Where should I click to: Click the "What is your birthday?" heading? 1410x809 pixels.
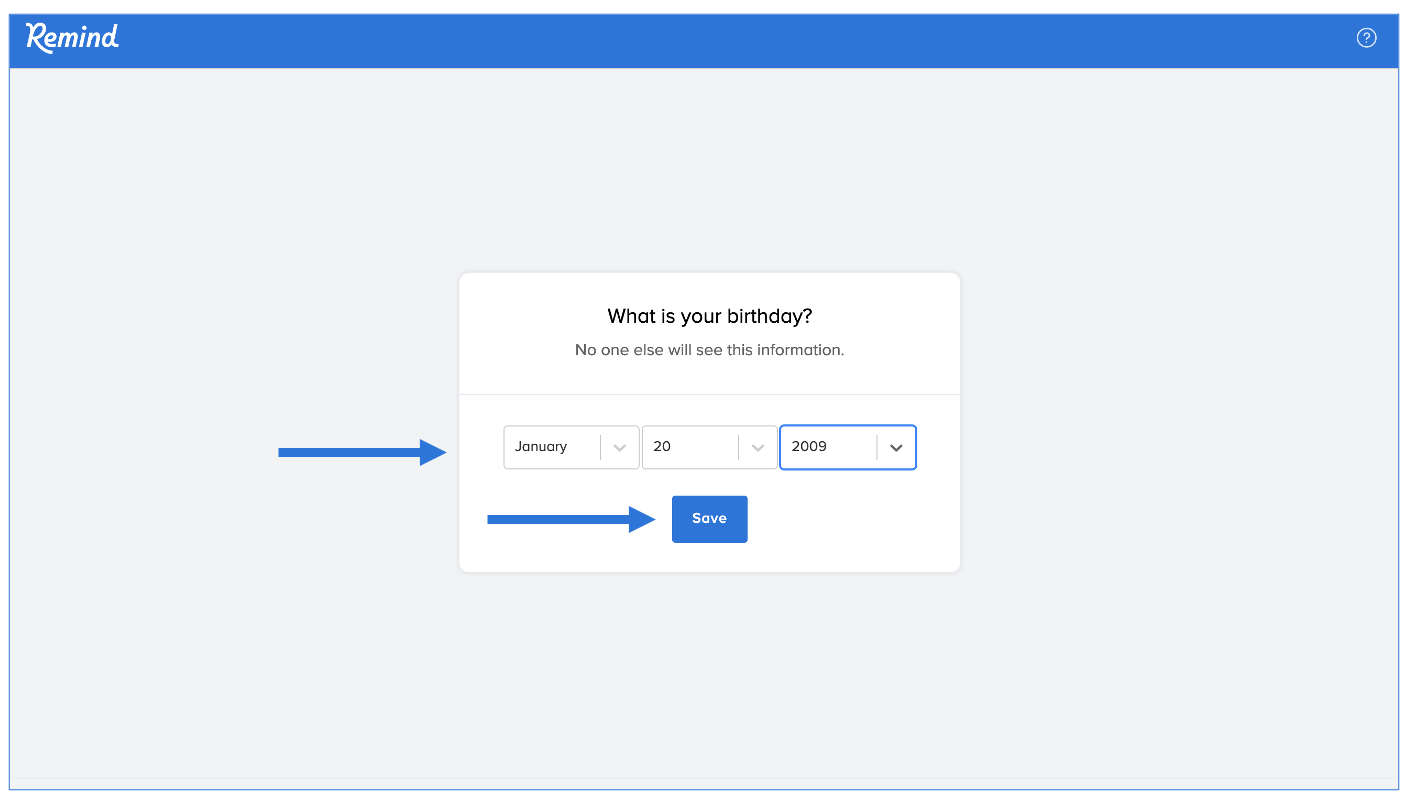pos(709,316)
